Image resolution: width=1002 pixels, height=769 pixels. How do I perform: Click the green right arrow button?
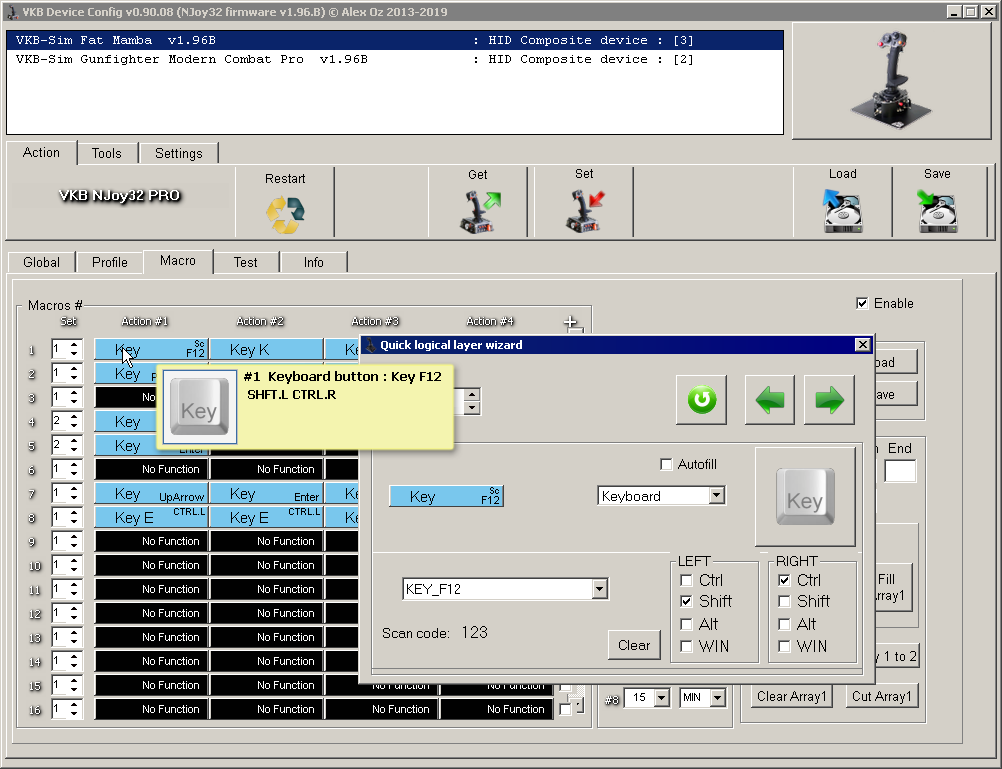[x=830, y=401]
